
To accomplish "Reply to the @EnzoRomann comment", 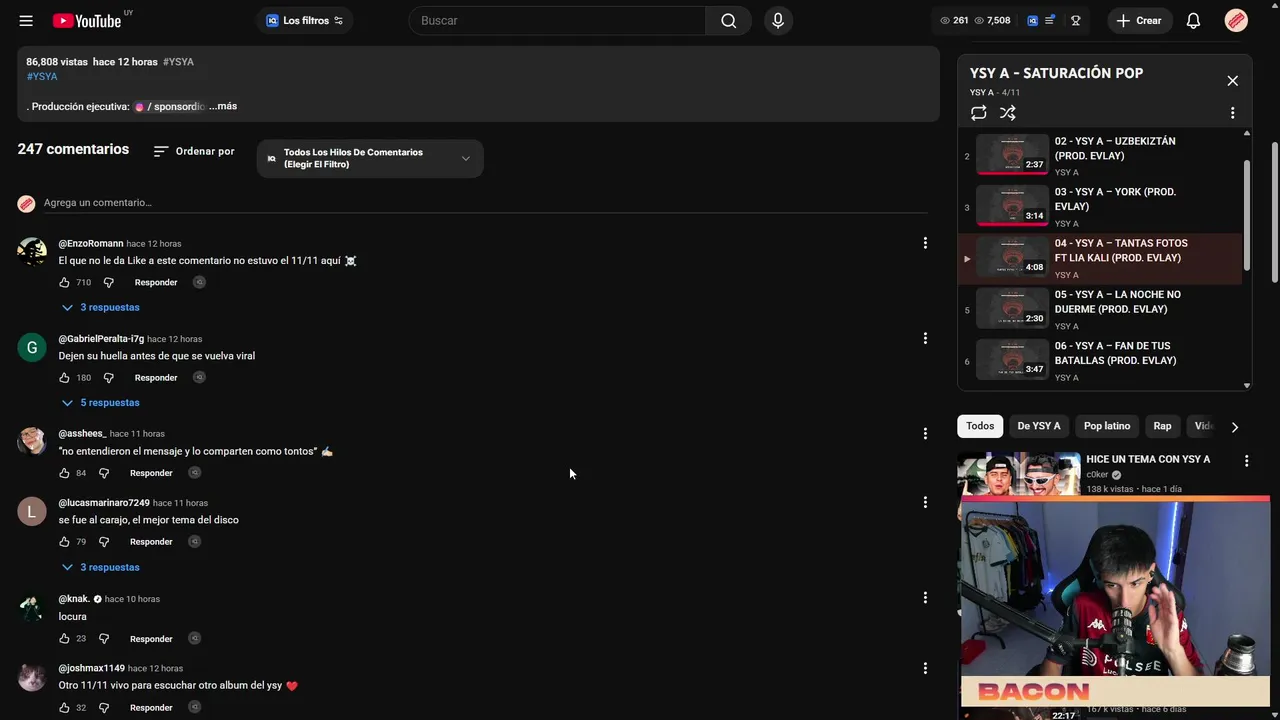I will tap(156, 283).
